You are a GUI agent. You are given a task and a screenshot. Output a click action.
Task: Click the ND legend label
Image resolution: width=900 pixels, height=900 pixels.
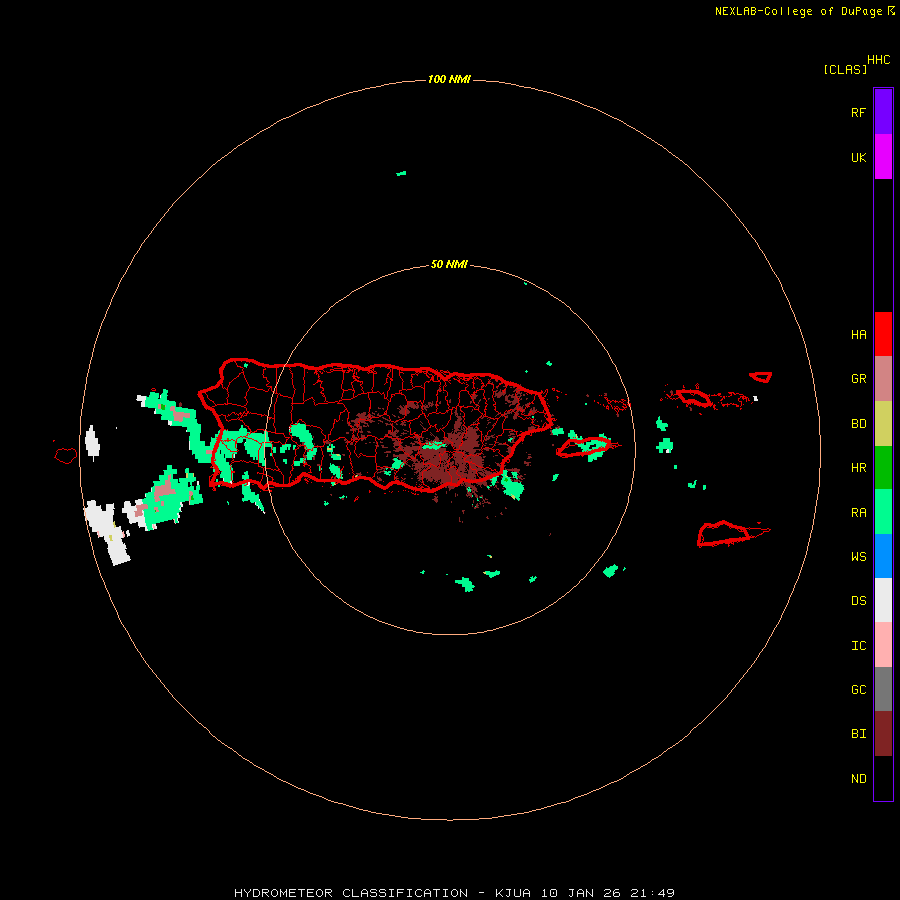858,779
